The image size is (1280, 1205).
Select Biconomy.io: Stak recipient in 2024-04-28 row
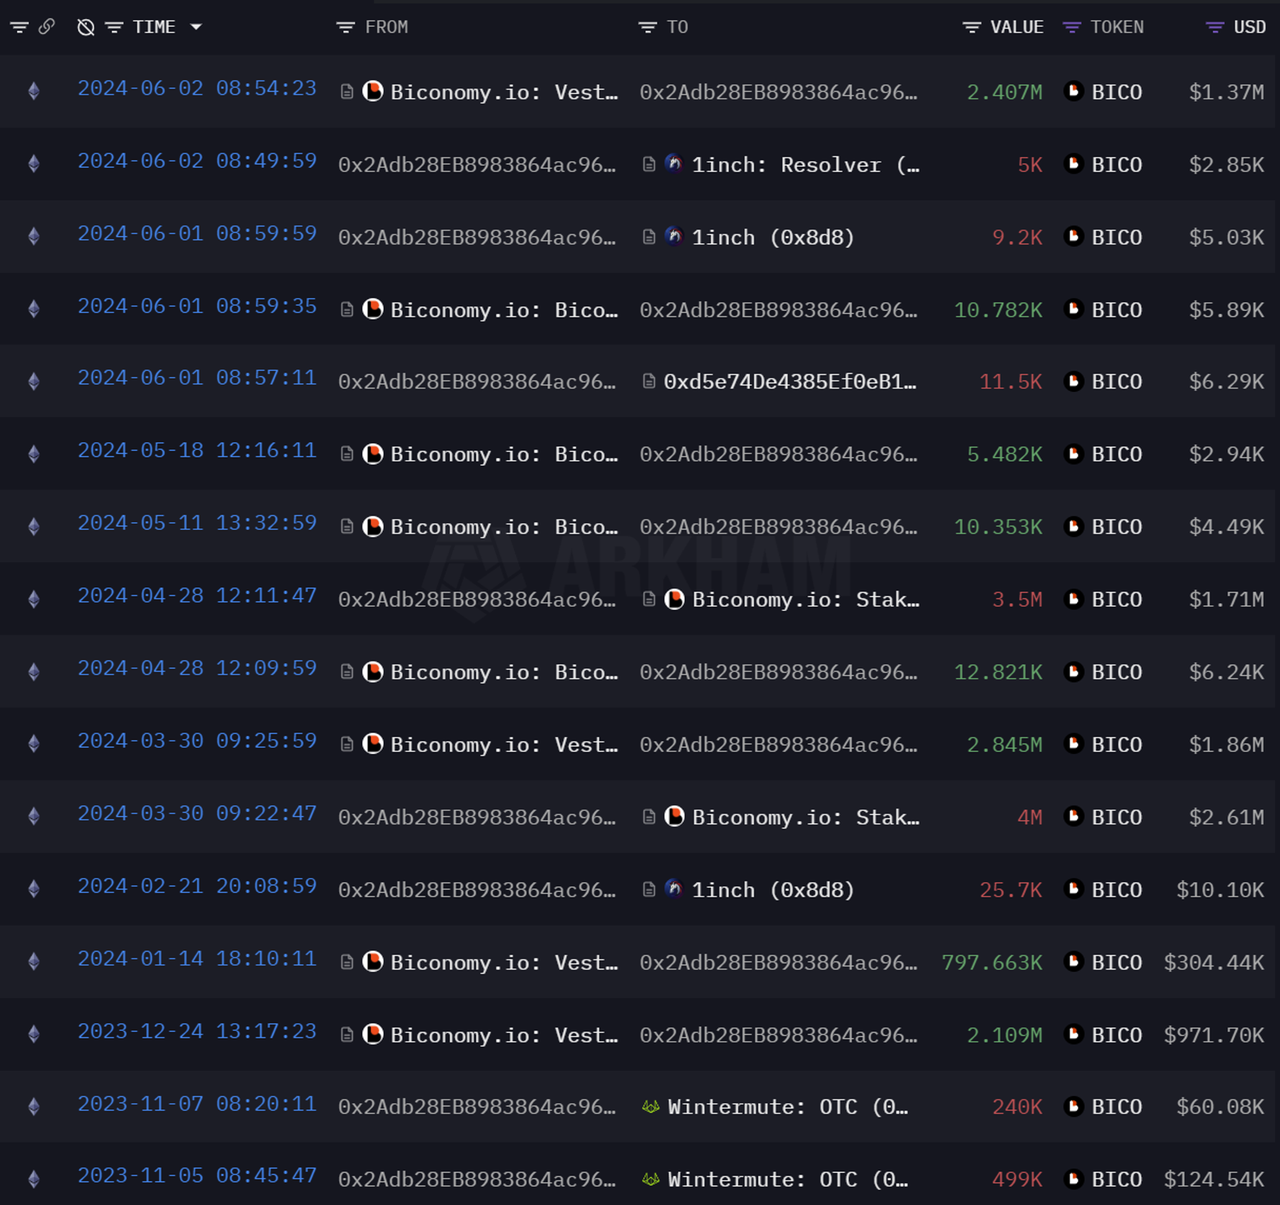pos(806,600)
